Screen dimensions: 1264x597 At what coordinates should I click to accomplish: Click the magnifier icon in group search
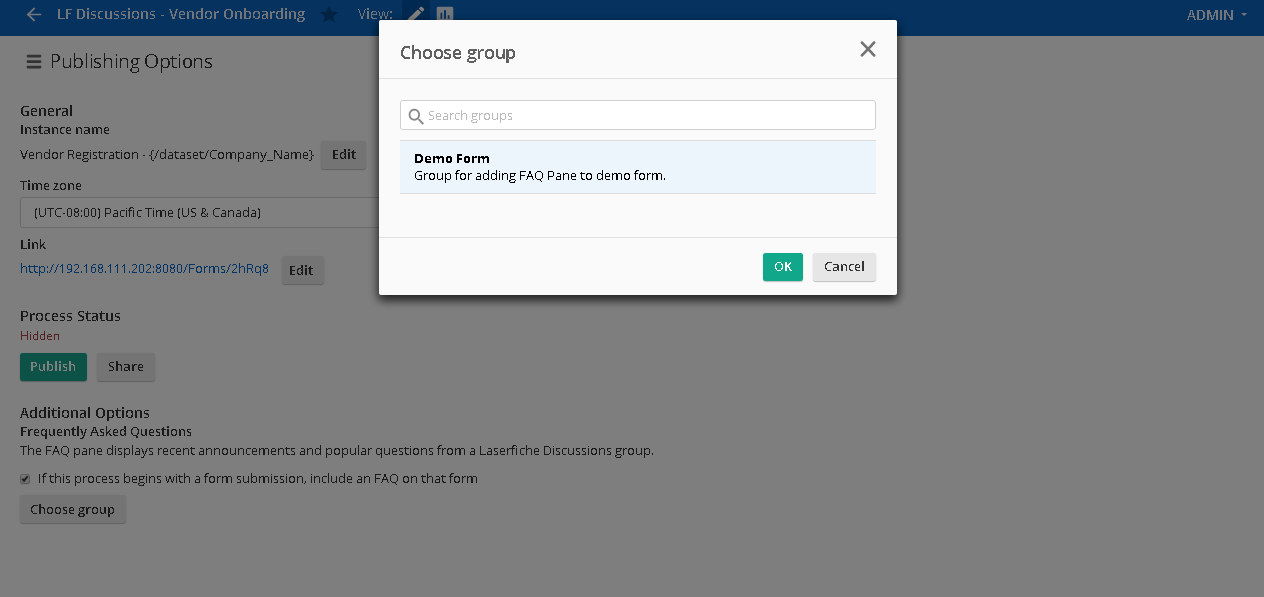(x=416, y=116)
